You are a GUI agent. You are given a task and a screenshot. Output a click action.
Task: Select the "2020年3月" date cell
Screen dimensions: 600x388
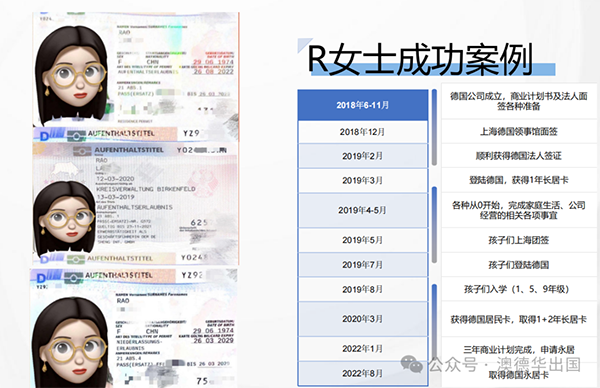363,319
